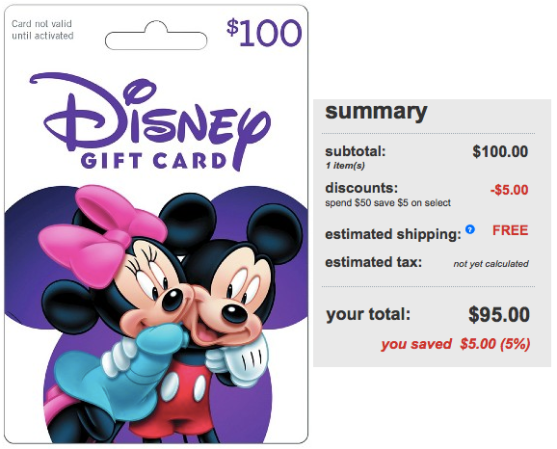Screen dimensions: 557x449
Task: Click the FREE shipping label
Action: [x=510, y=230]
